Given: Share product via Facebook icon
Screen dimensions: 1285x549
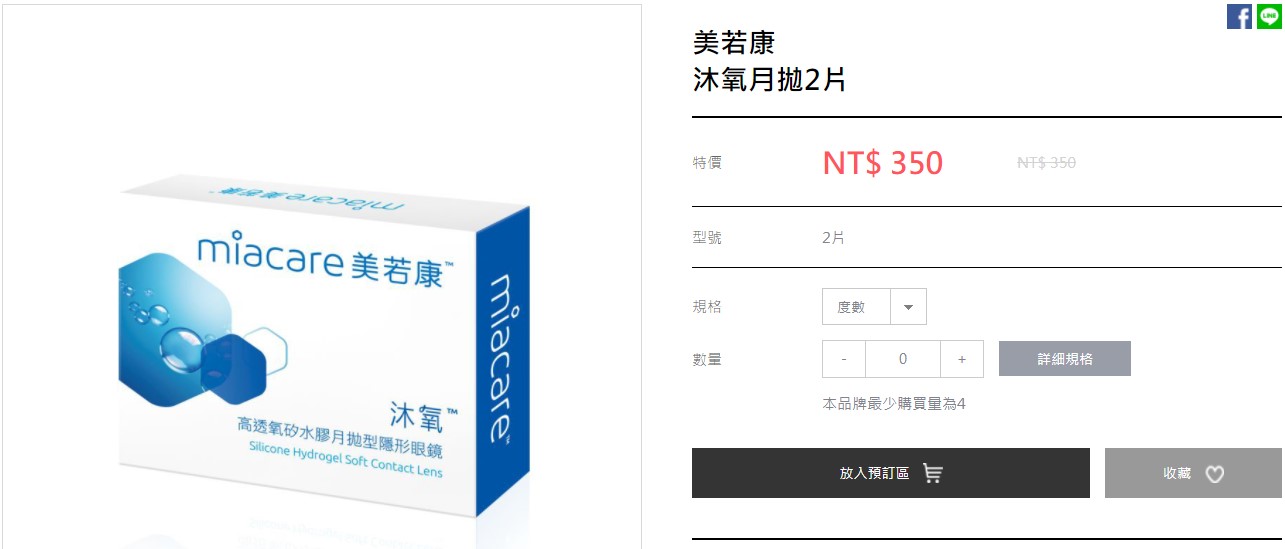Looking at the screenshot, I should 1239,17.
